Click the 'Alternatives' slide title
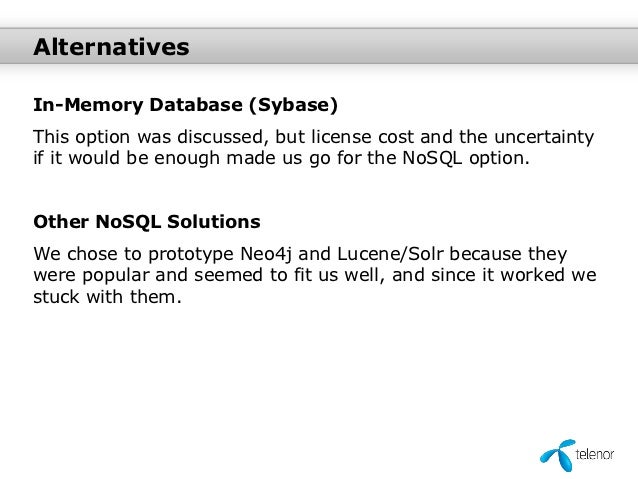The width and height of the screenshot is (638, 479). click(x=110, y=47)
